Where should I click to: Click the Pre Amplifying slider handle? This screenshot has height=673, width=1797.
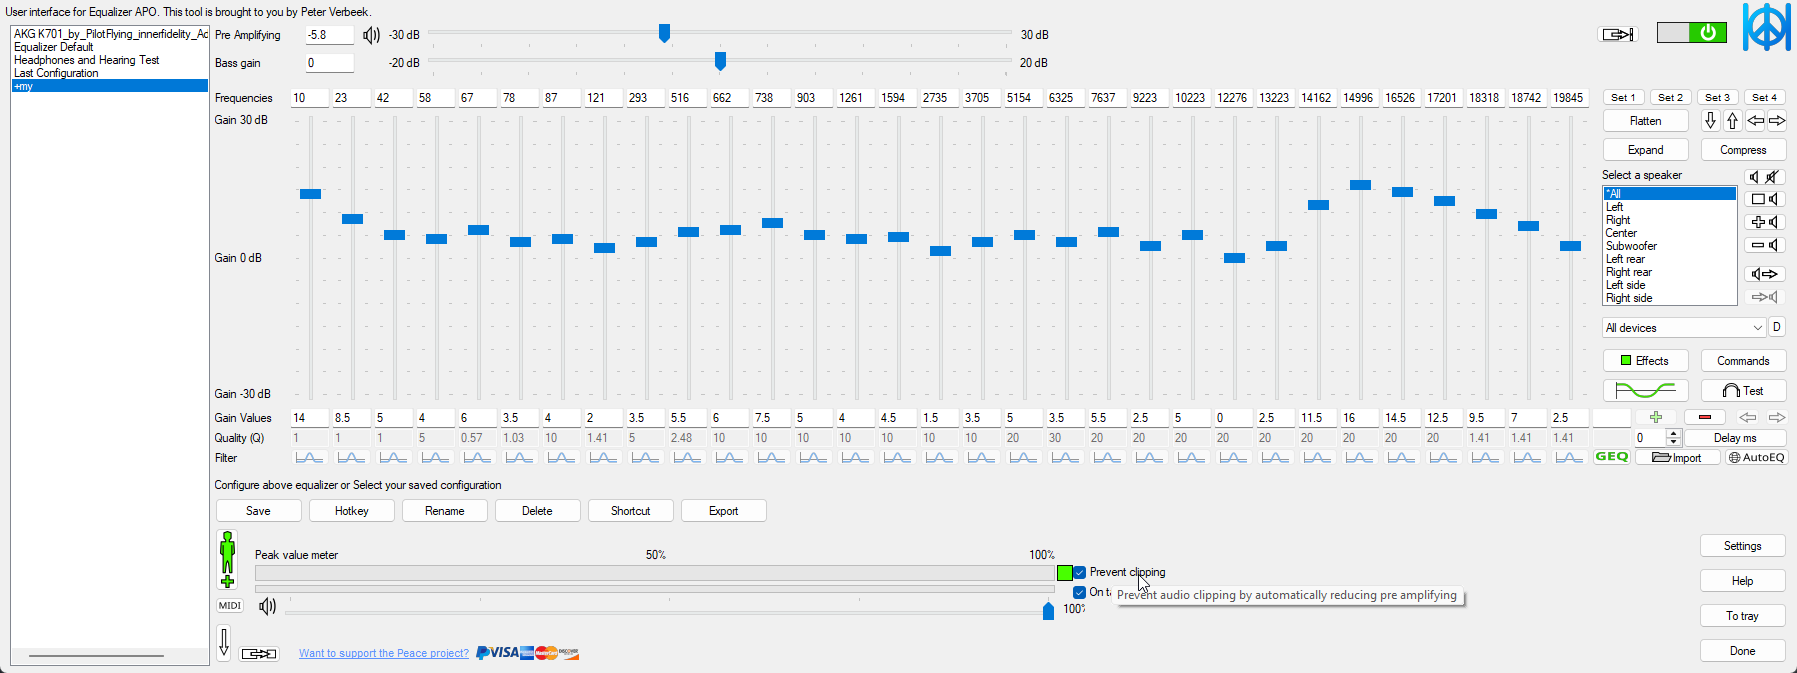[x=664, y=34]
